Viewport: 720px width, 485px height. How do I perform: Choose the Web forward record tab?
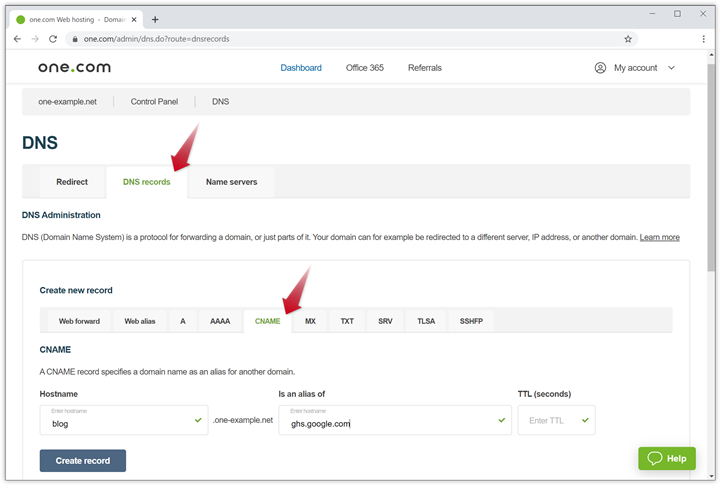pyautogui.click(x=79, y=321)
